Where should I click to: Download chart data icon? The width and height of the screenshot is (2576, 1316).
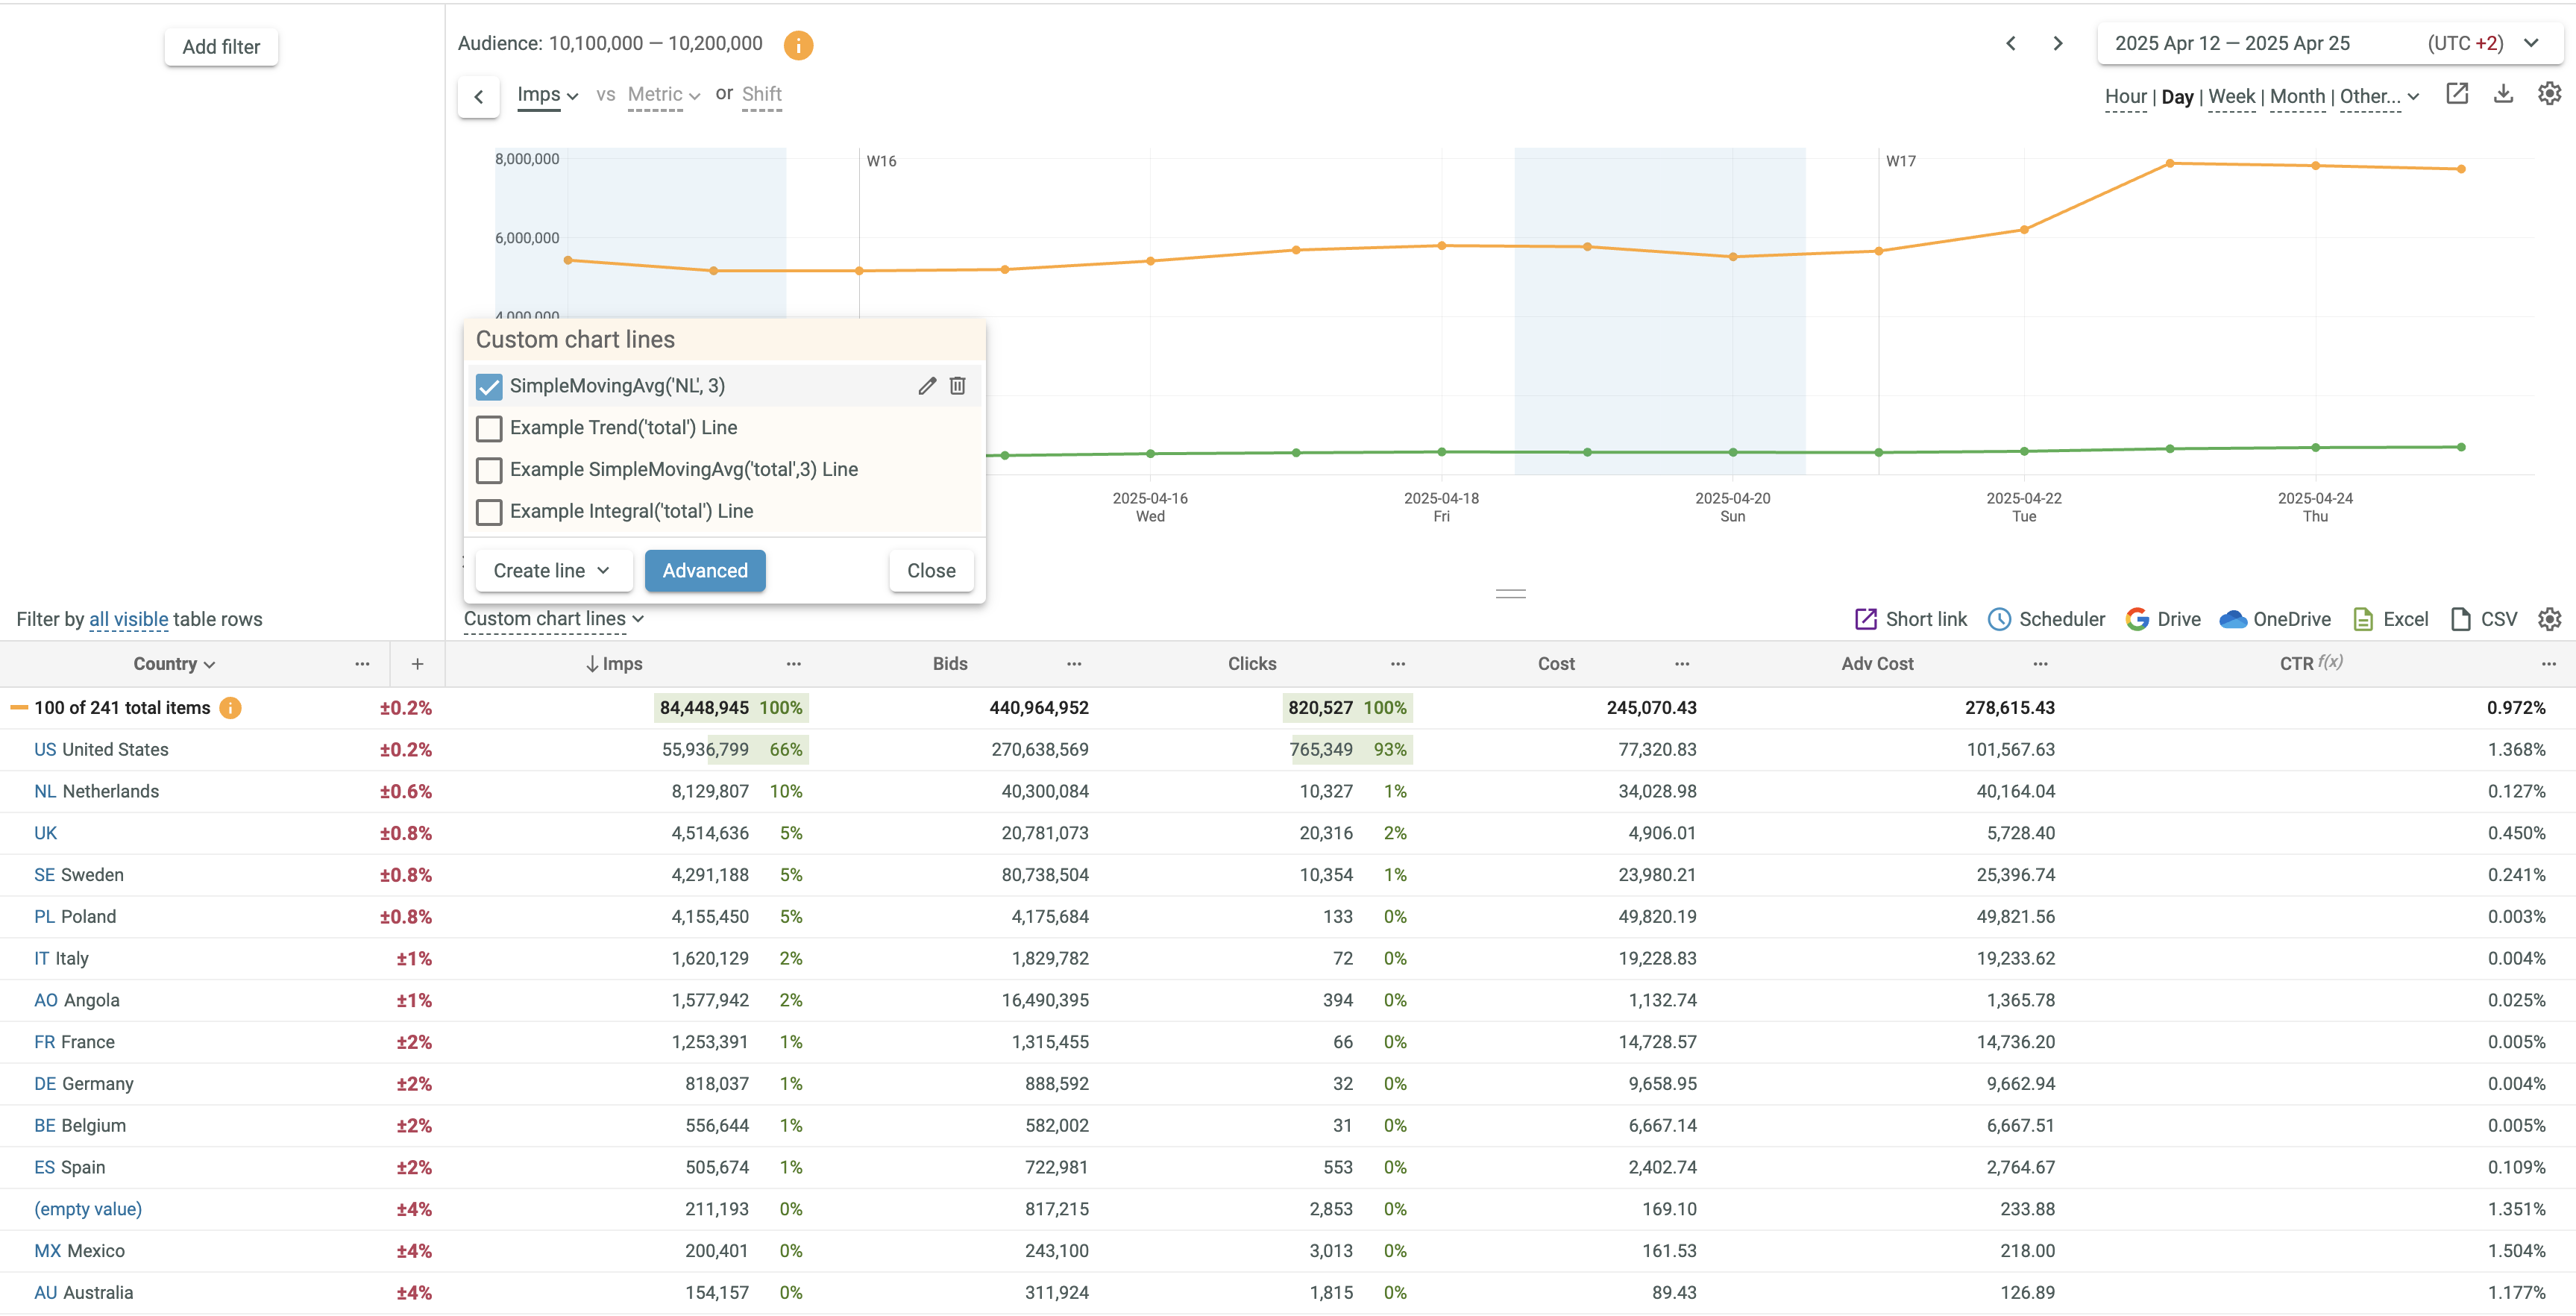[2503, 94]
